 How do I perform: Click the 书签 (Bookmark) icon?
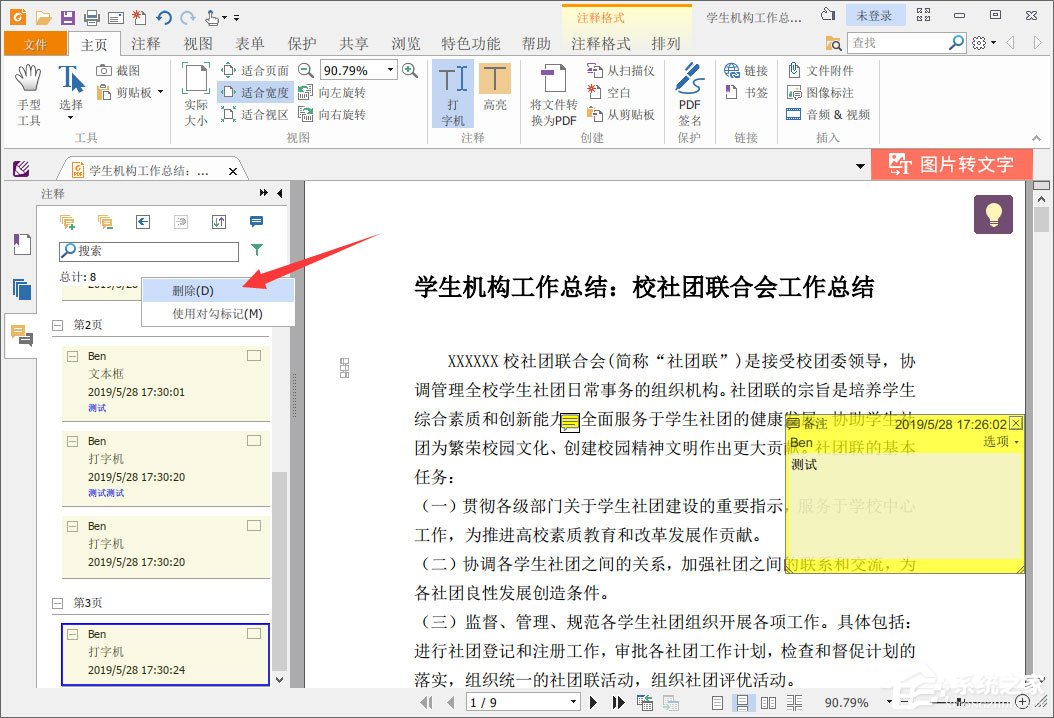point(745,90)
